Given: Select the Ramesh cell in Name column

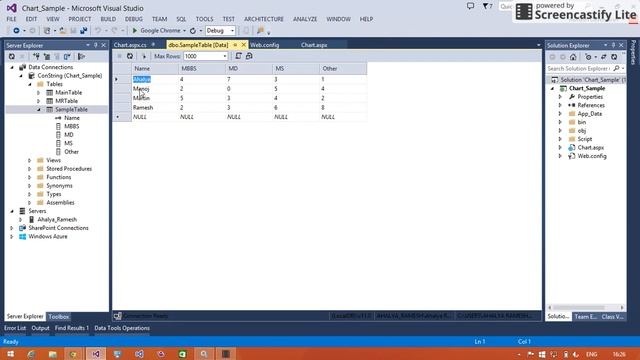Looking at the screenshot, I should 155,107.
